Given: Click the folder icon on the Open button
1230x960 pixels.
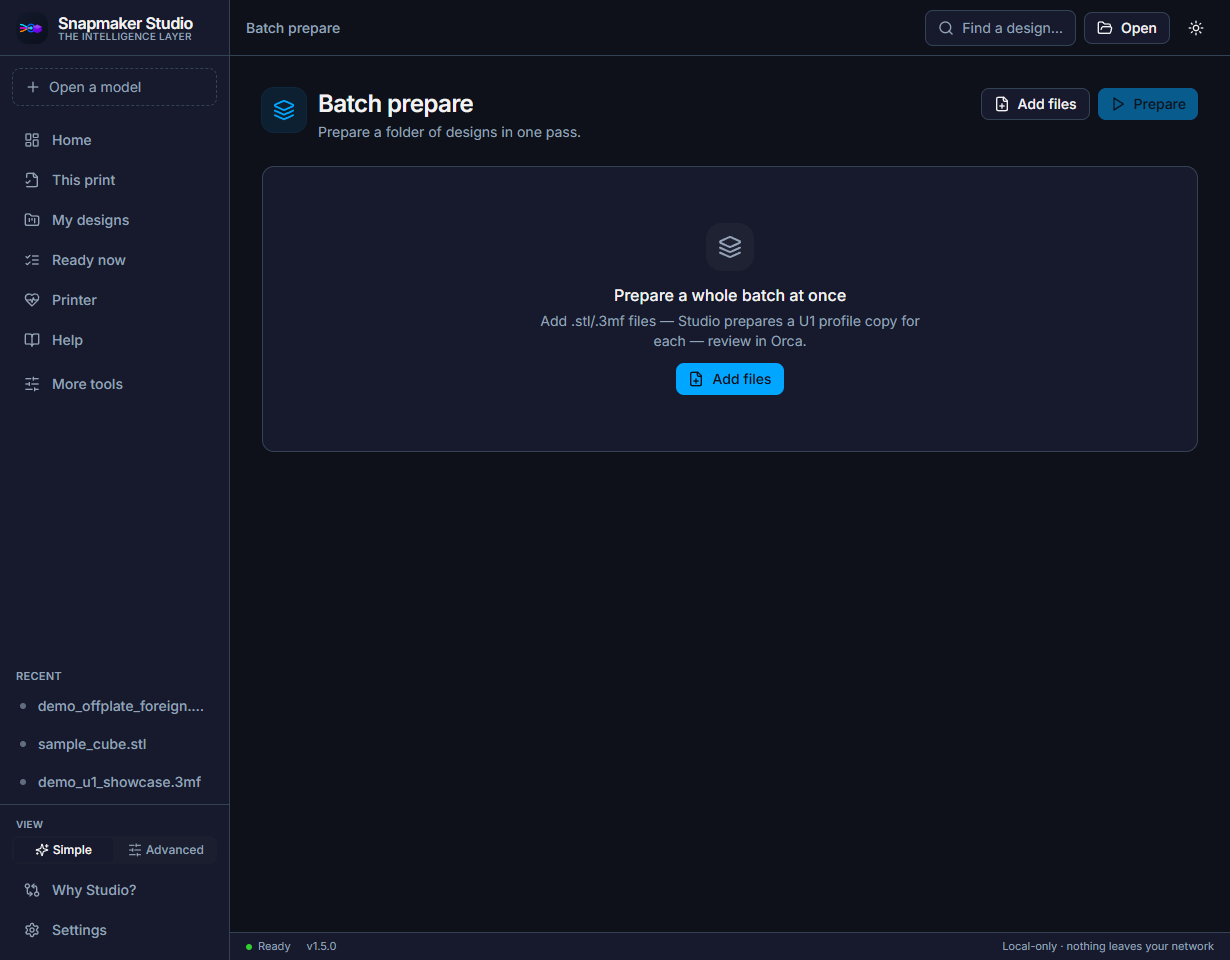Looking at the screenshot, I should (1105, 28).
